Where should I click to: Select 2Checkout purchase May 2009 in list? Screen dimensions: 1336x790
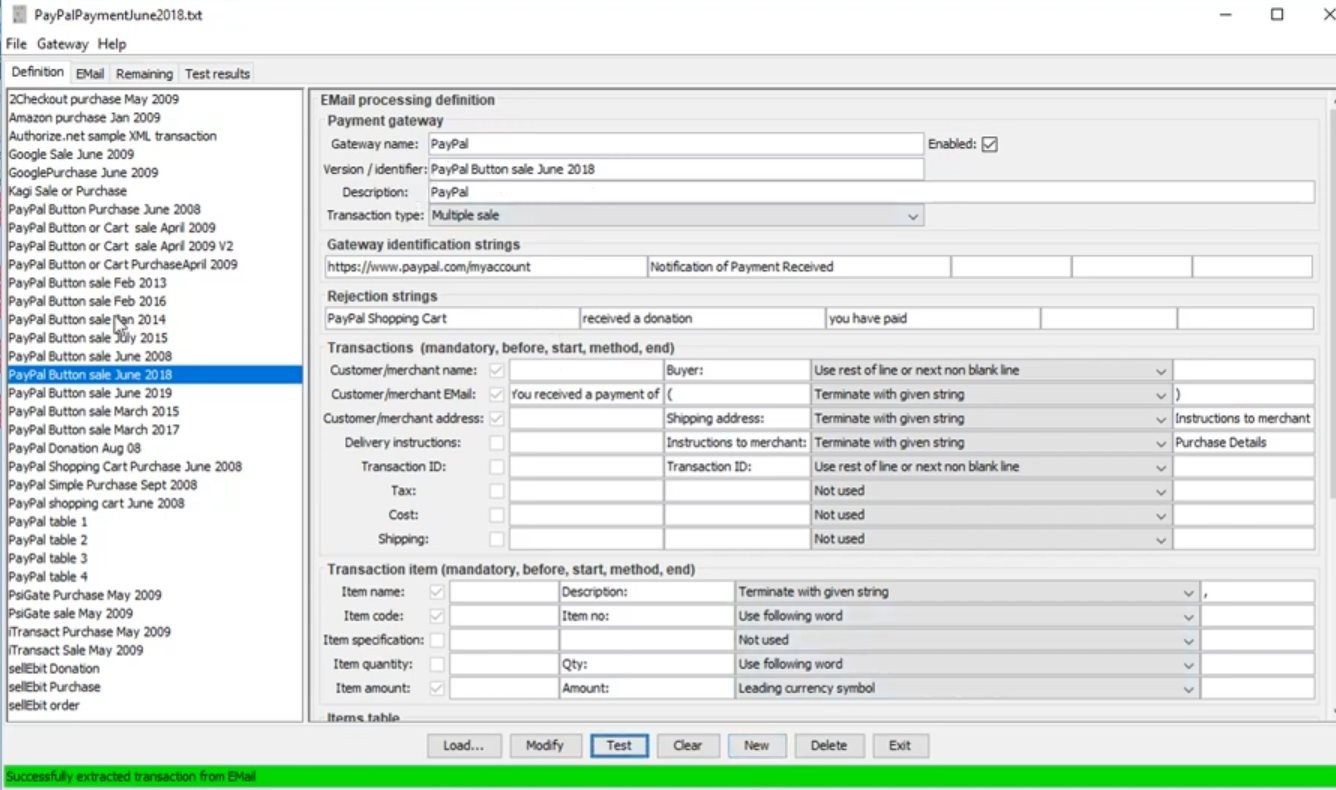point(154,99)
